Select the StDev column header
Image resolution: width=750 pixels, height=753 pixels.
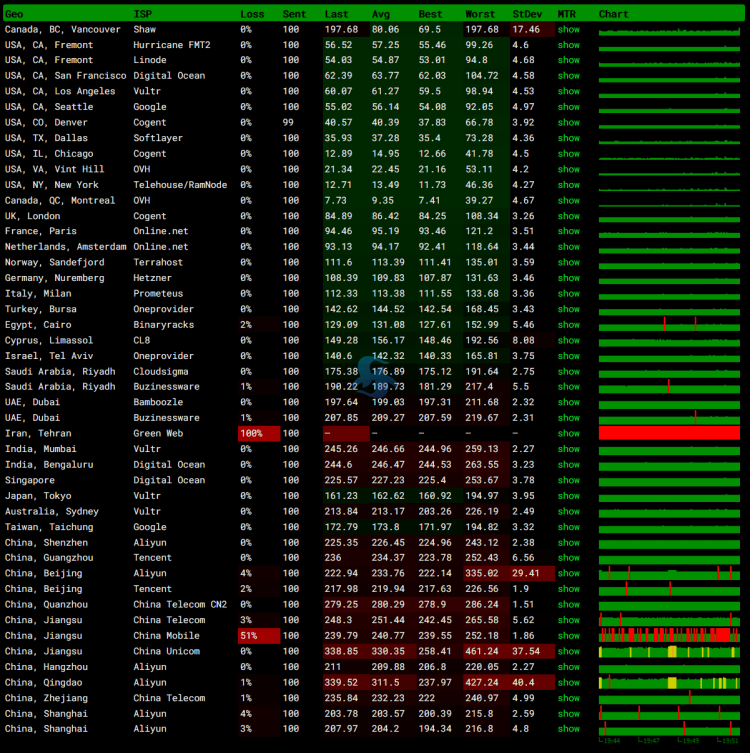526,14
